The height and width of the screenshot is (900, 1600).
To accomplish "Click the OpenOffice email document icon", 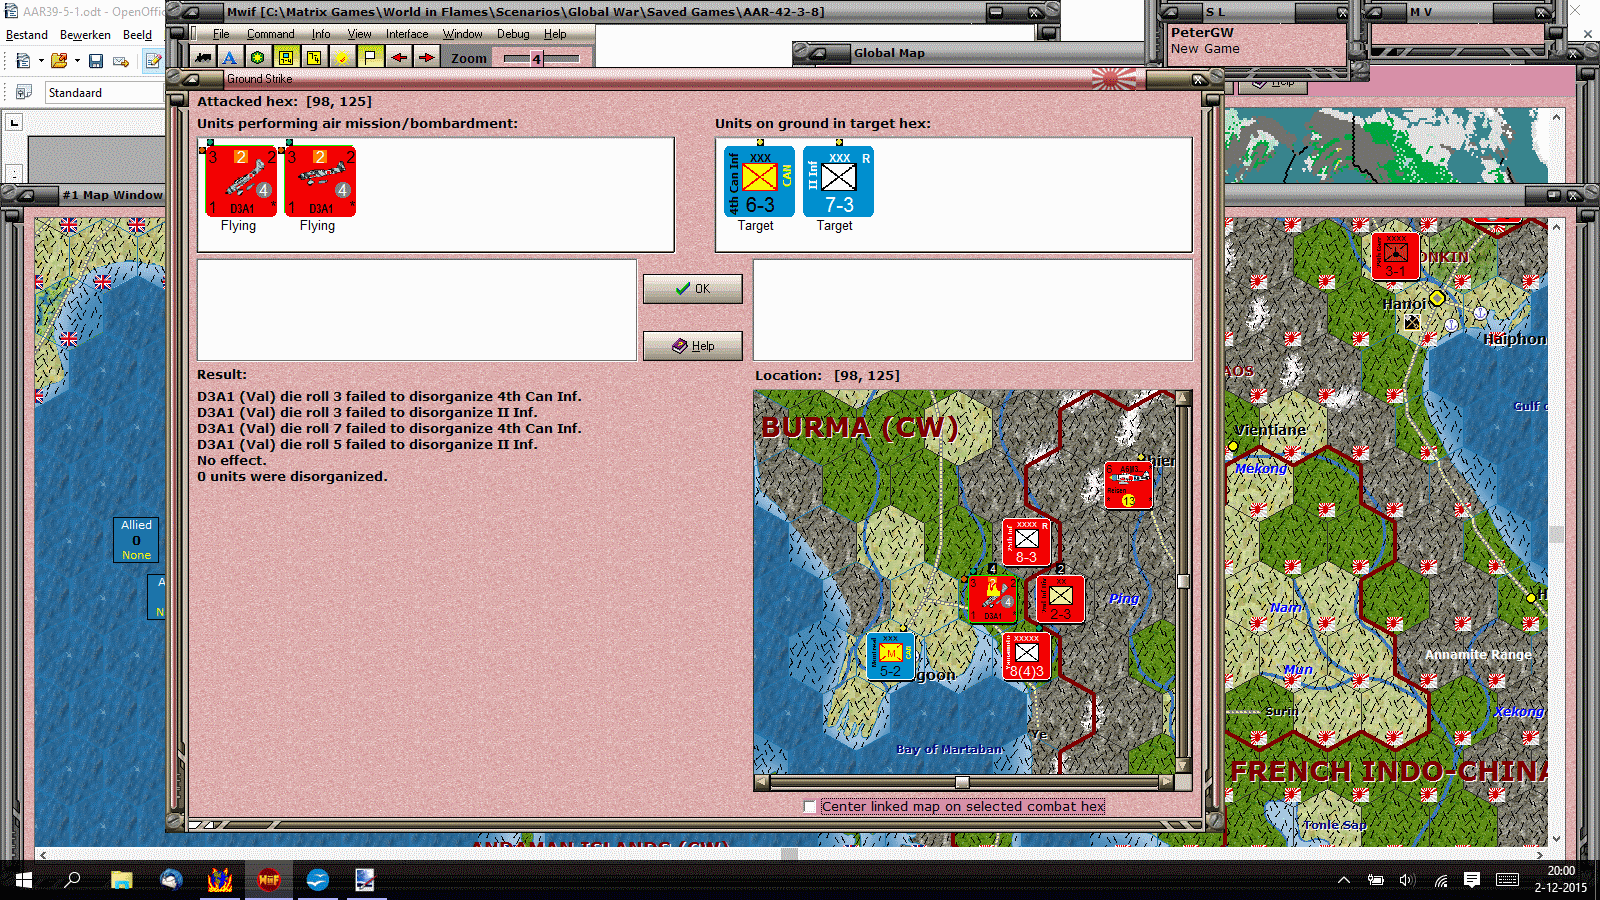I will pyautogui.click(x=121, y=61).
